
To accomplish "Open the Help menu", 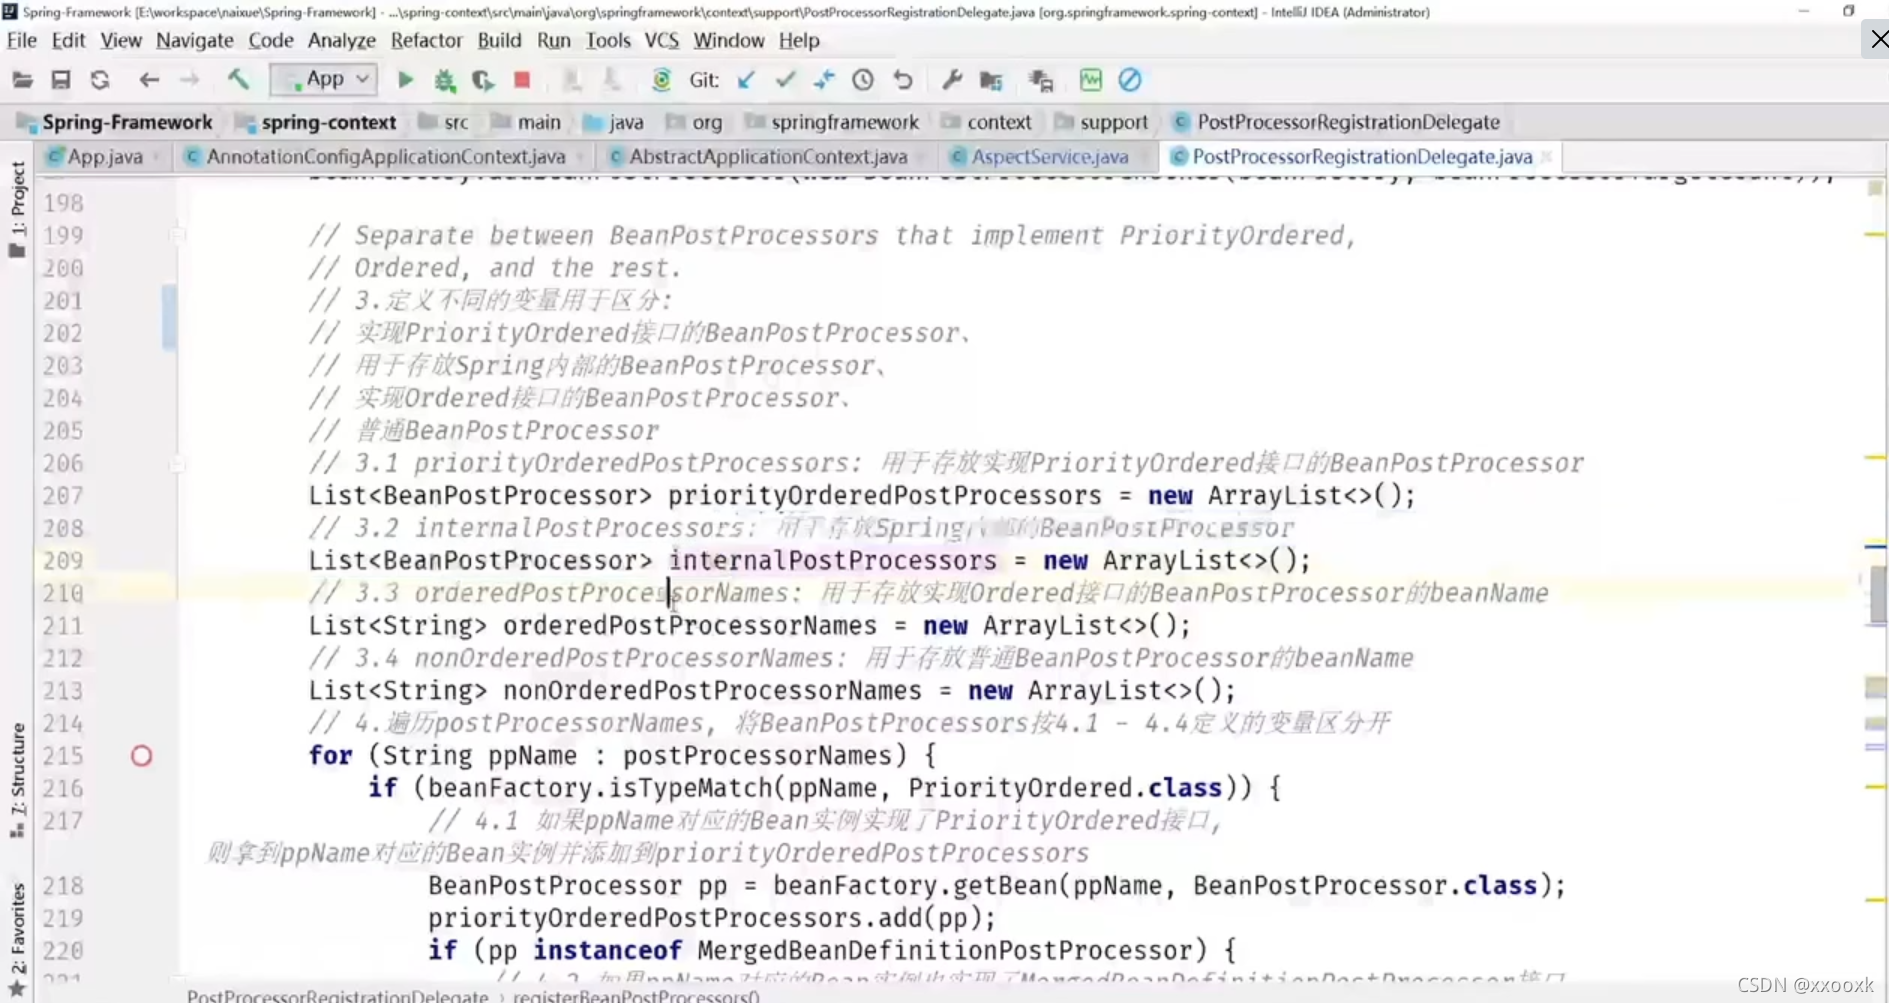I will pos(799,40).
